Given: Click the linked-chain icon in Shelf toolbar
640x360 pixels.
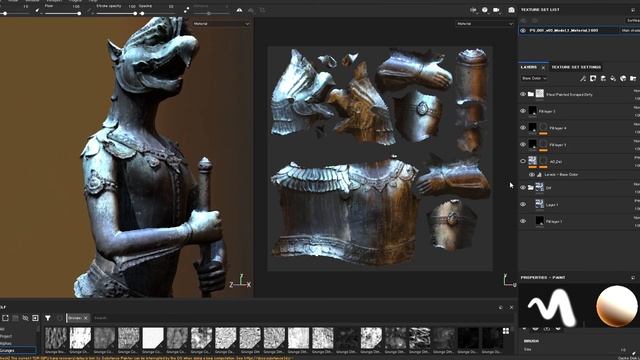Looking at the screenshot, I should (x=25, y=318).
